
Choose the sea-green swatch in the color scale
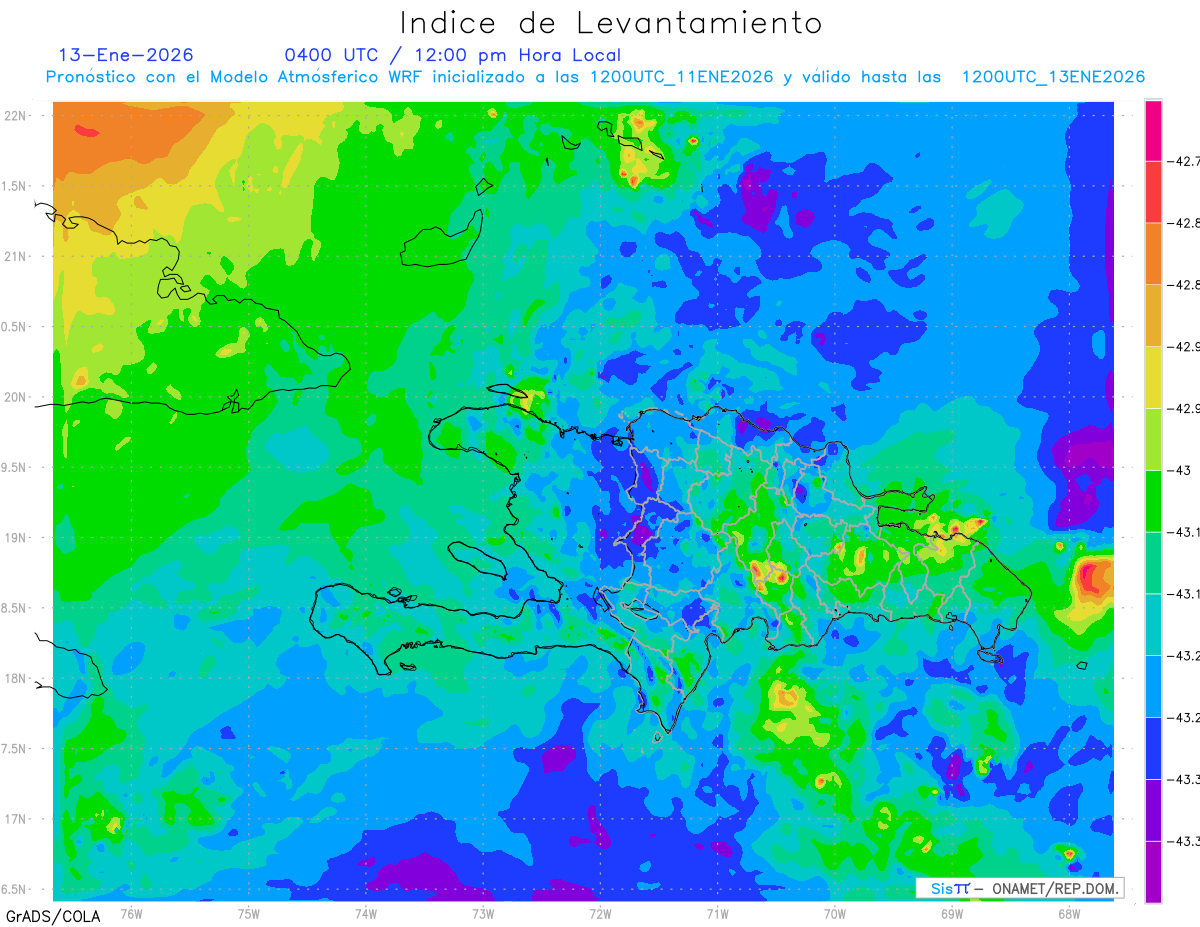pos(1153,563)
